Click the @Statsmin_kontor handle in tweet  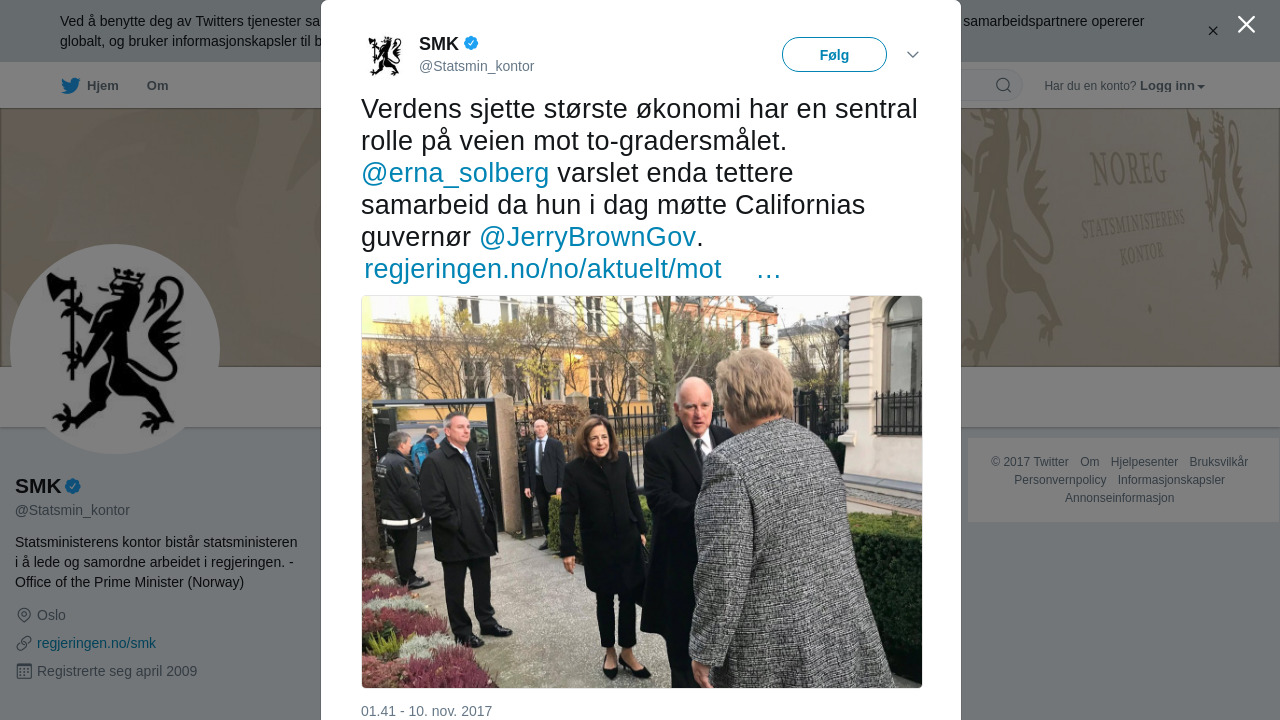[x=476, y=66]
